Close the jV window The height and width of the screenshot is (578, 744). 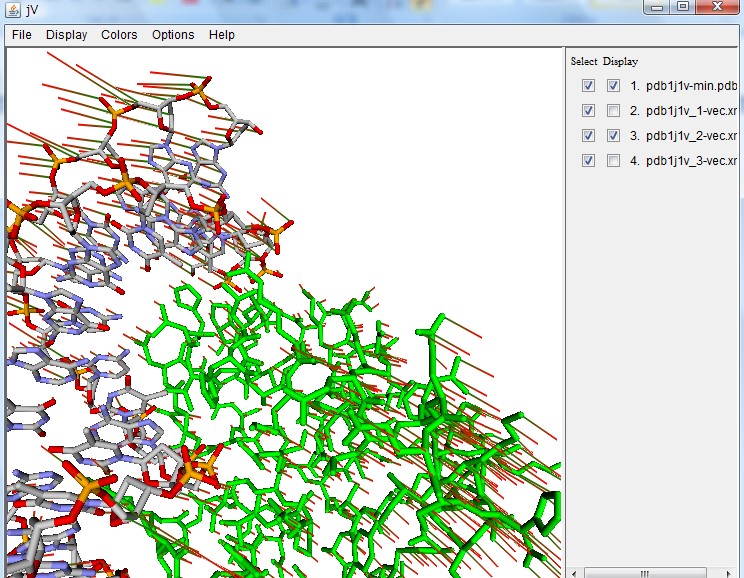click(717, 7)
